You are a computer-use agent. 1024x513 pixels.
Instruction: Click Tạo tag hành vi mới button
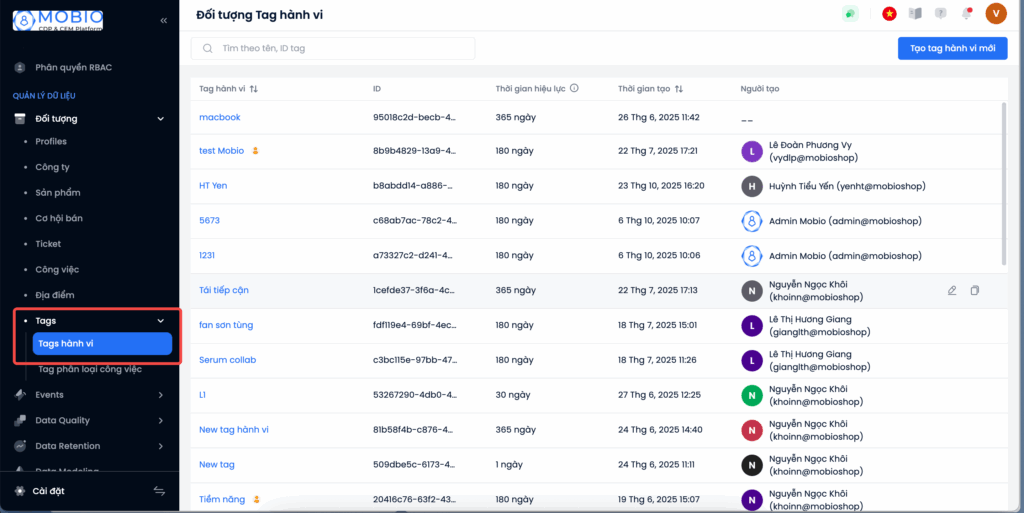point(952,48)
